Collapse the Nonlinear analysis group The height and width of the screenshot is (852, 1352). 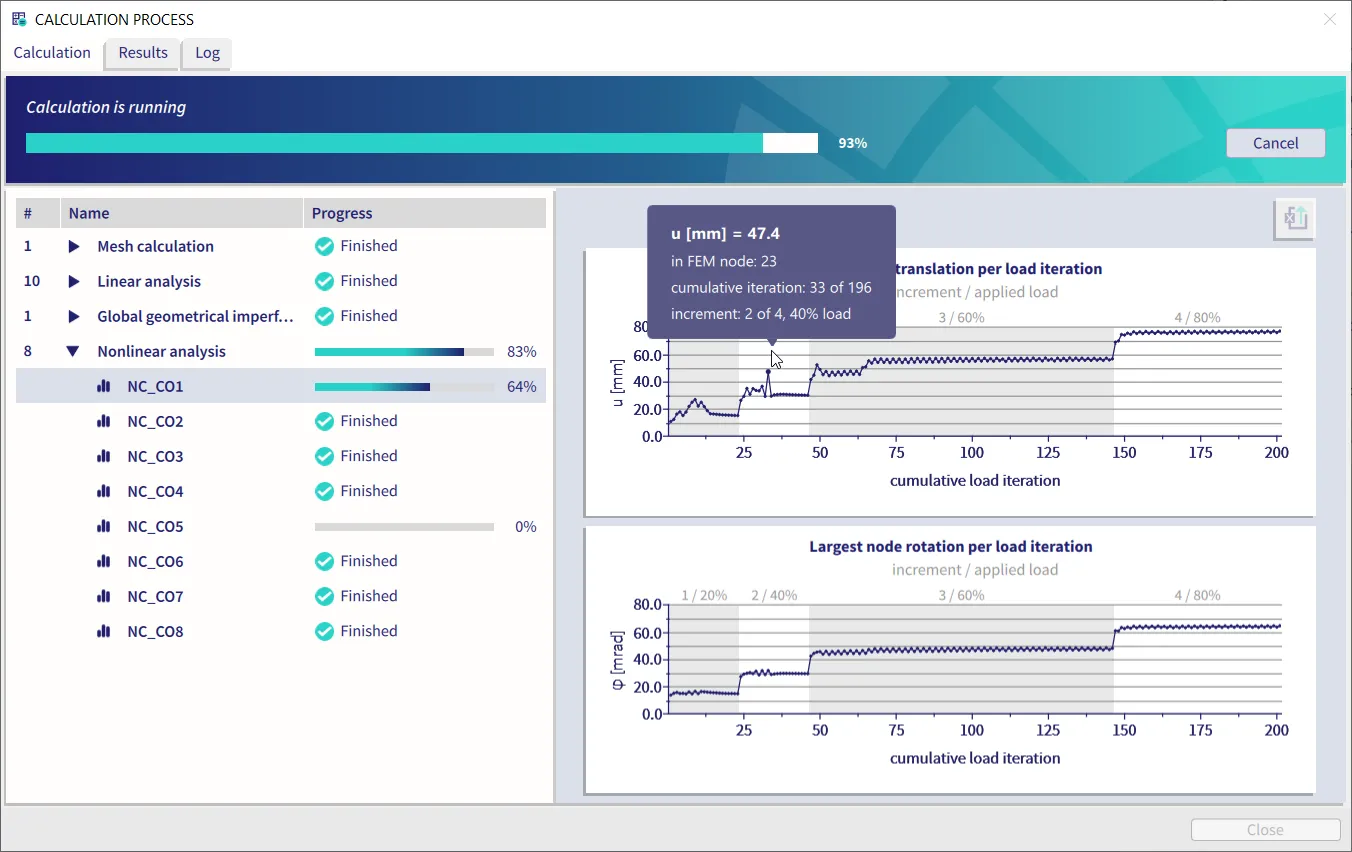73,352
